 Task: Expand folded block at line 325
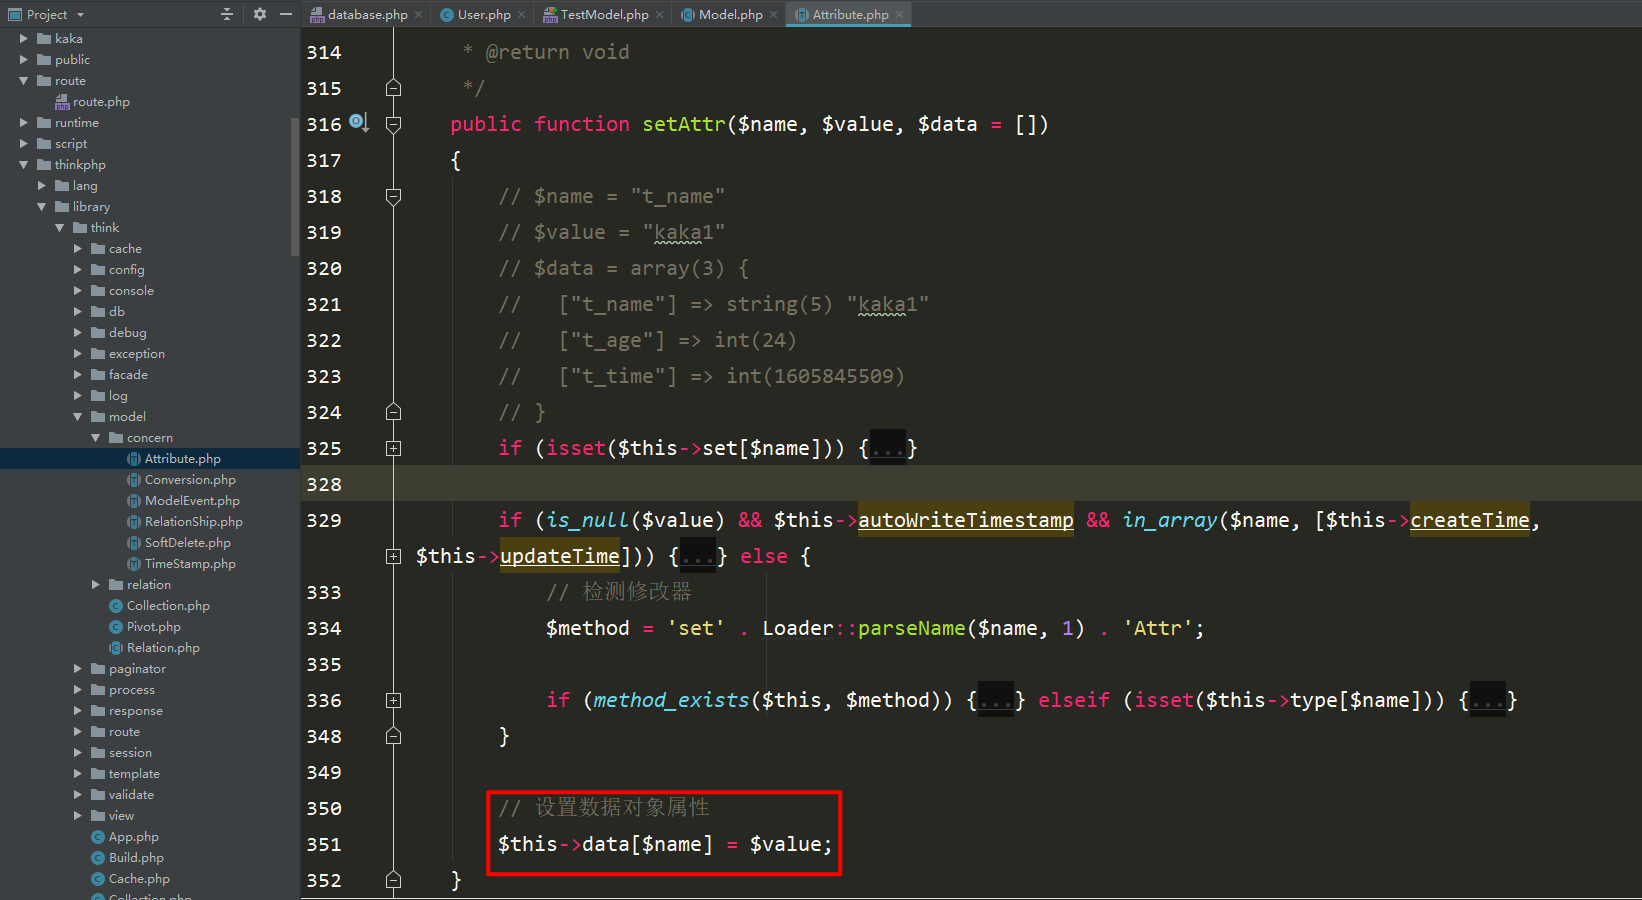(393, 448)
